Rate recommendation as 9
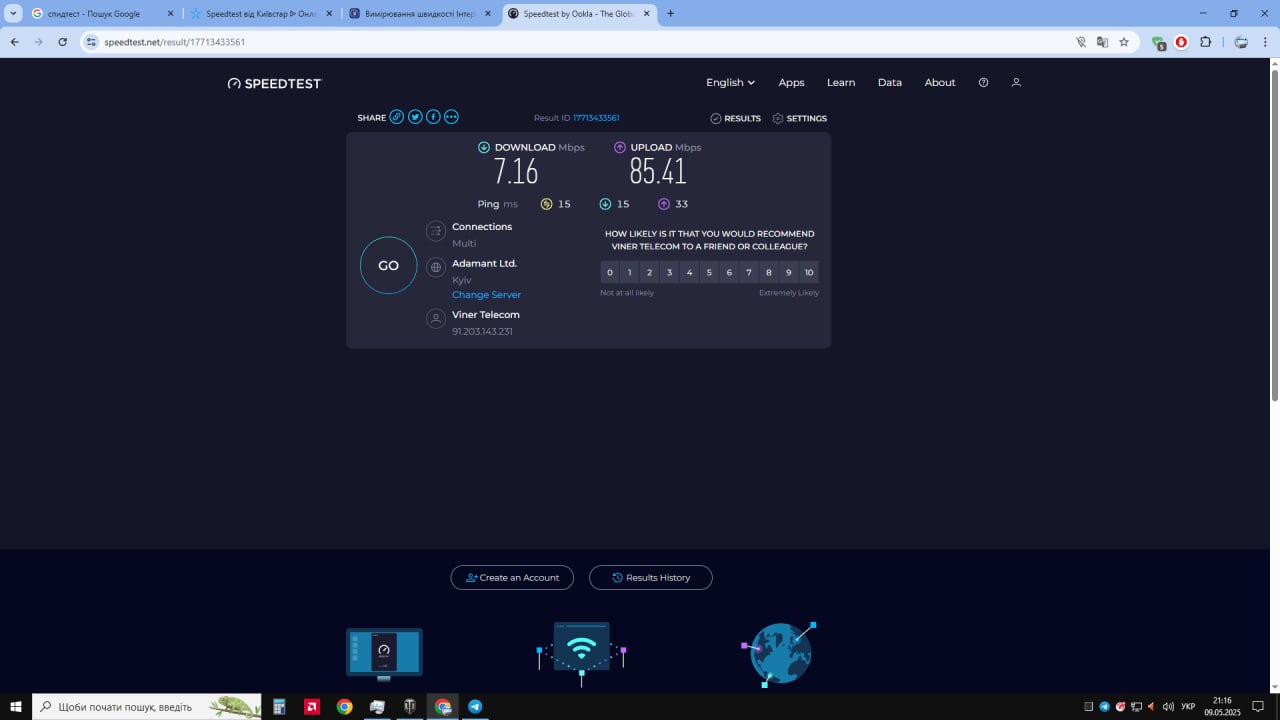 pyautogui.click(x=789, y=272)
